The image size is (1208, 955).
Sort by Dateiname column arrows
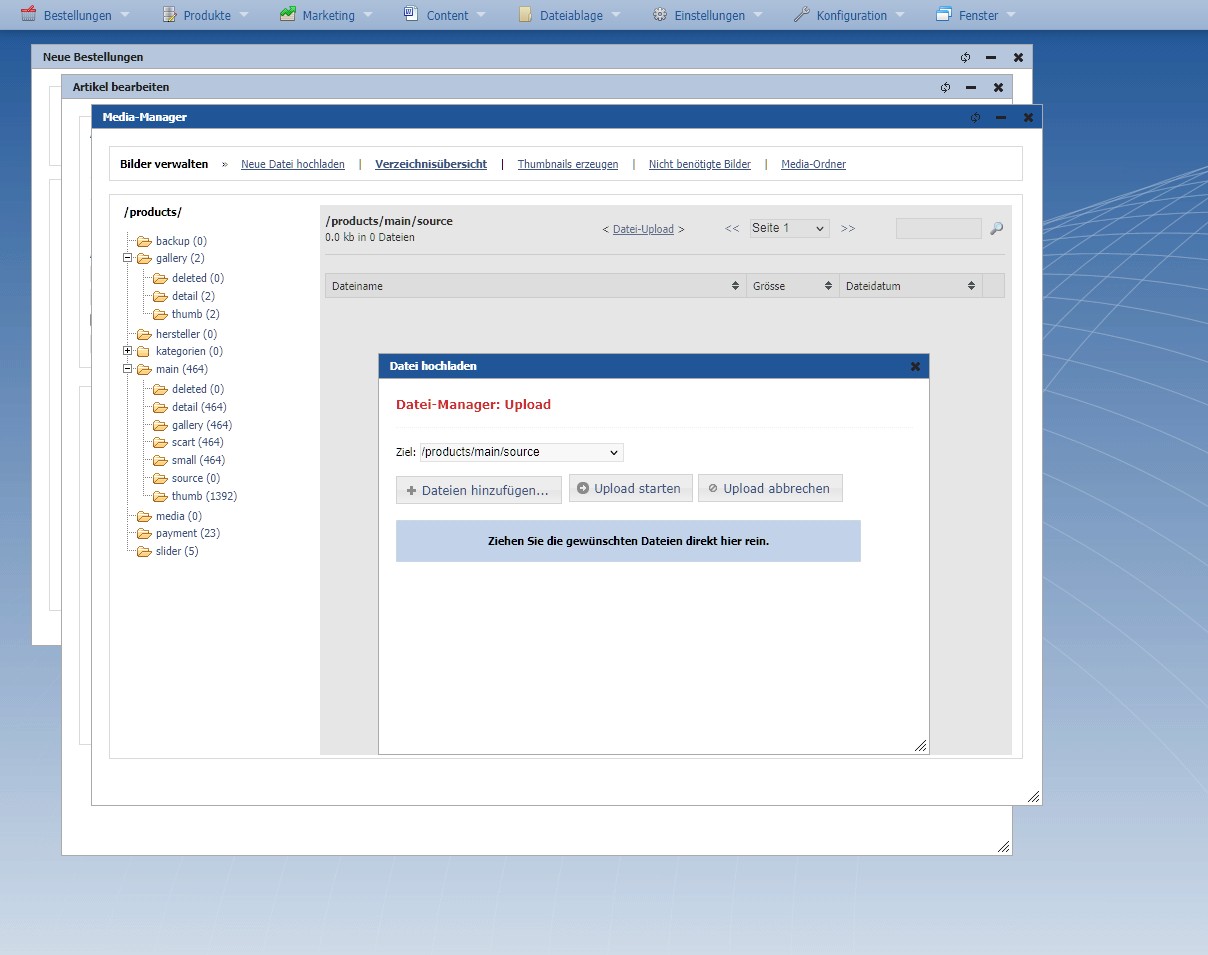(736, 286)
